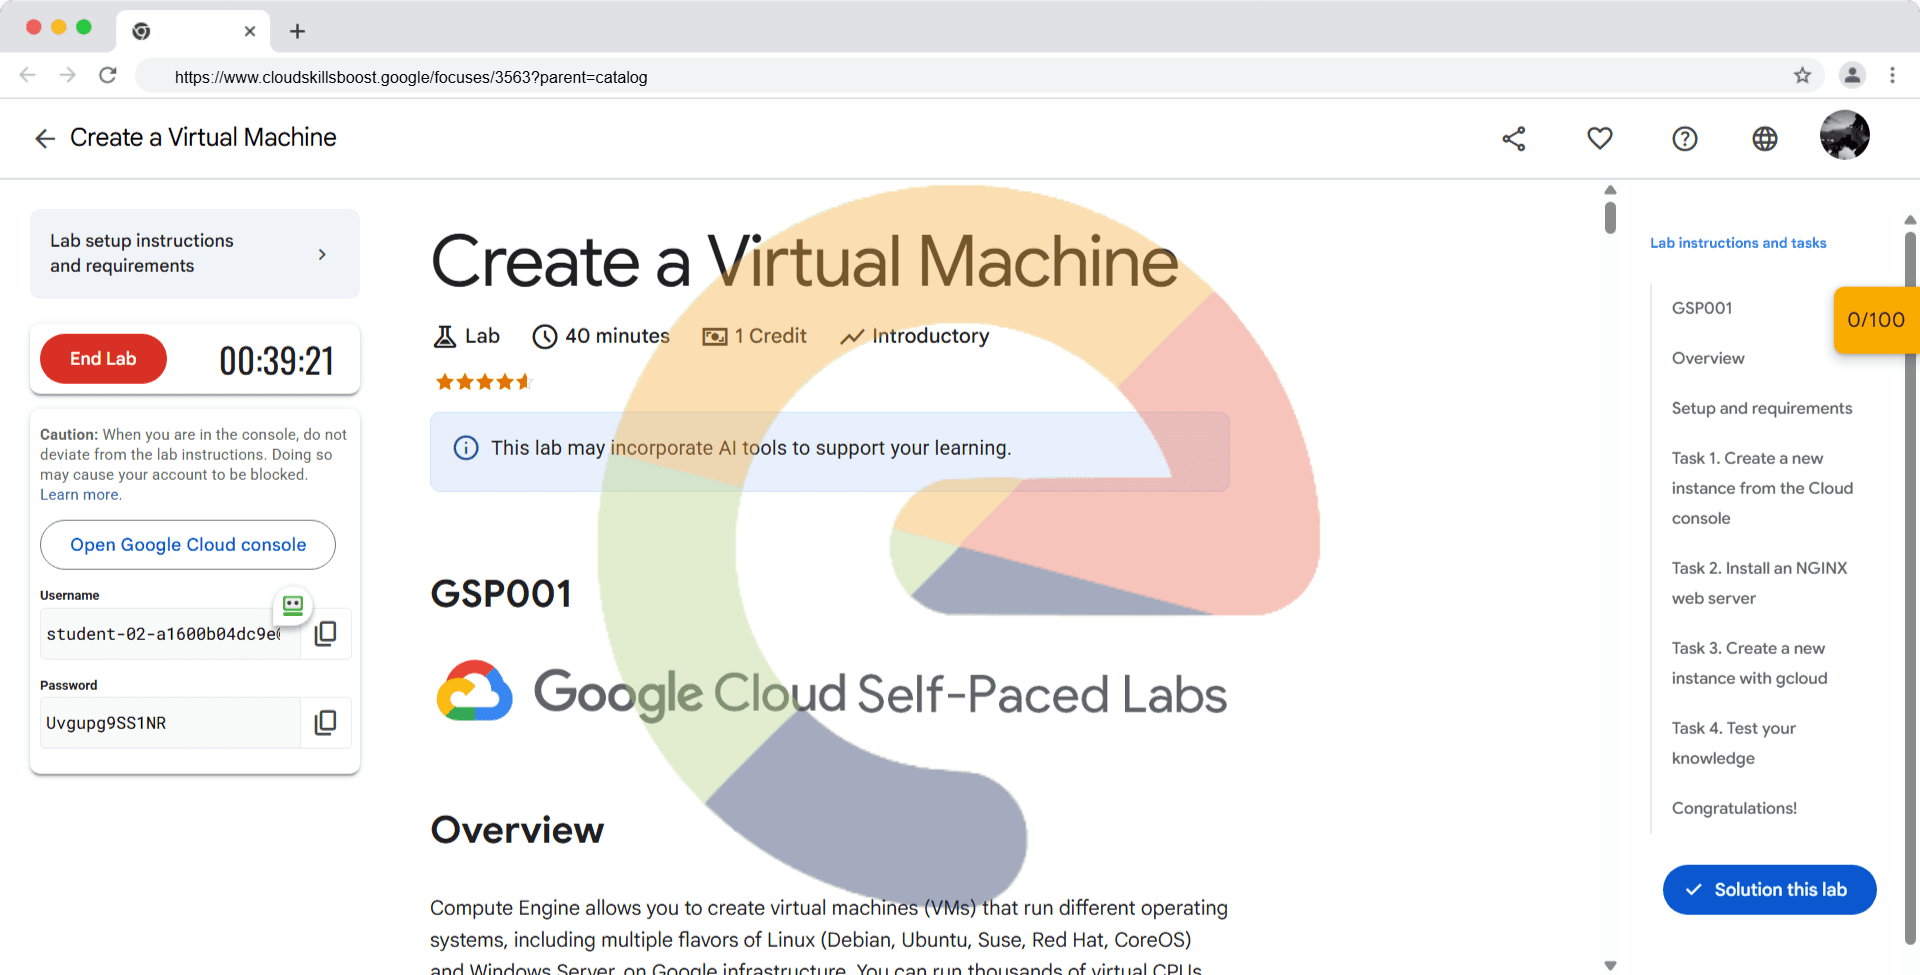Go to Task 2 Install NGINX web server

click(1758, 583)
